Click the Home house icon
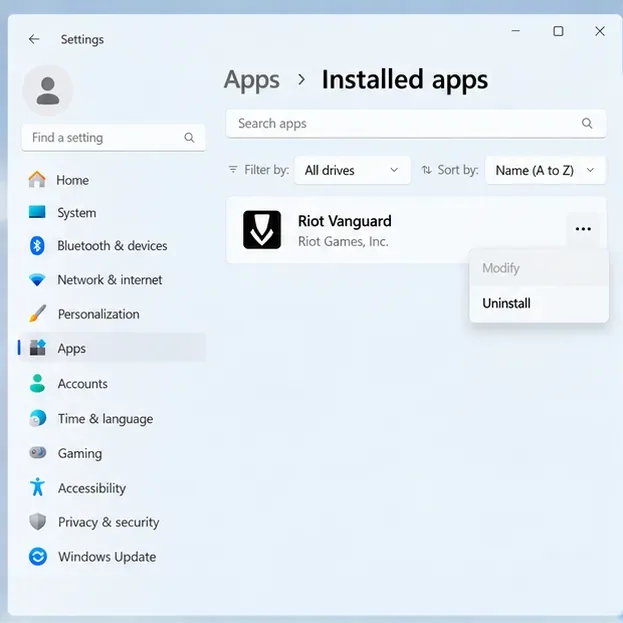This screenshot has height=623, width=623. (37, 180)
